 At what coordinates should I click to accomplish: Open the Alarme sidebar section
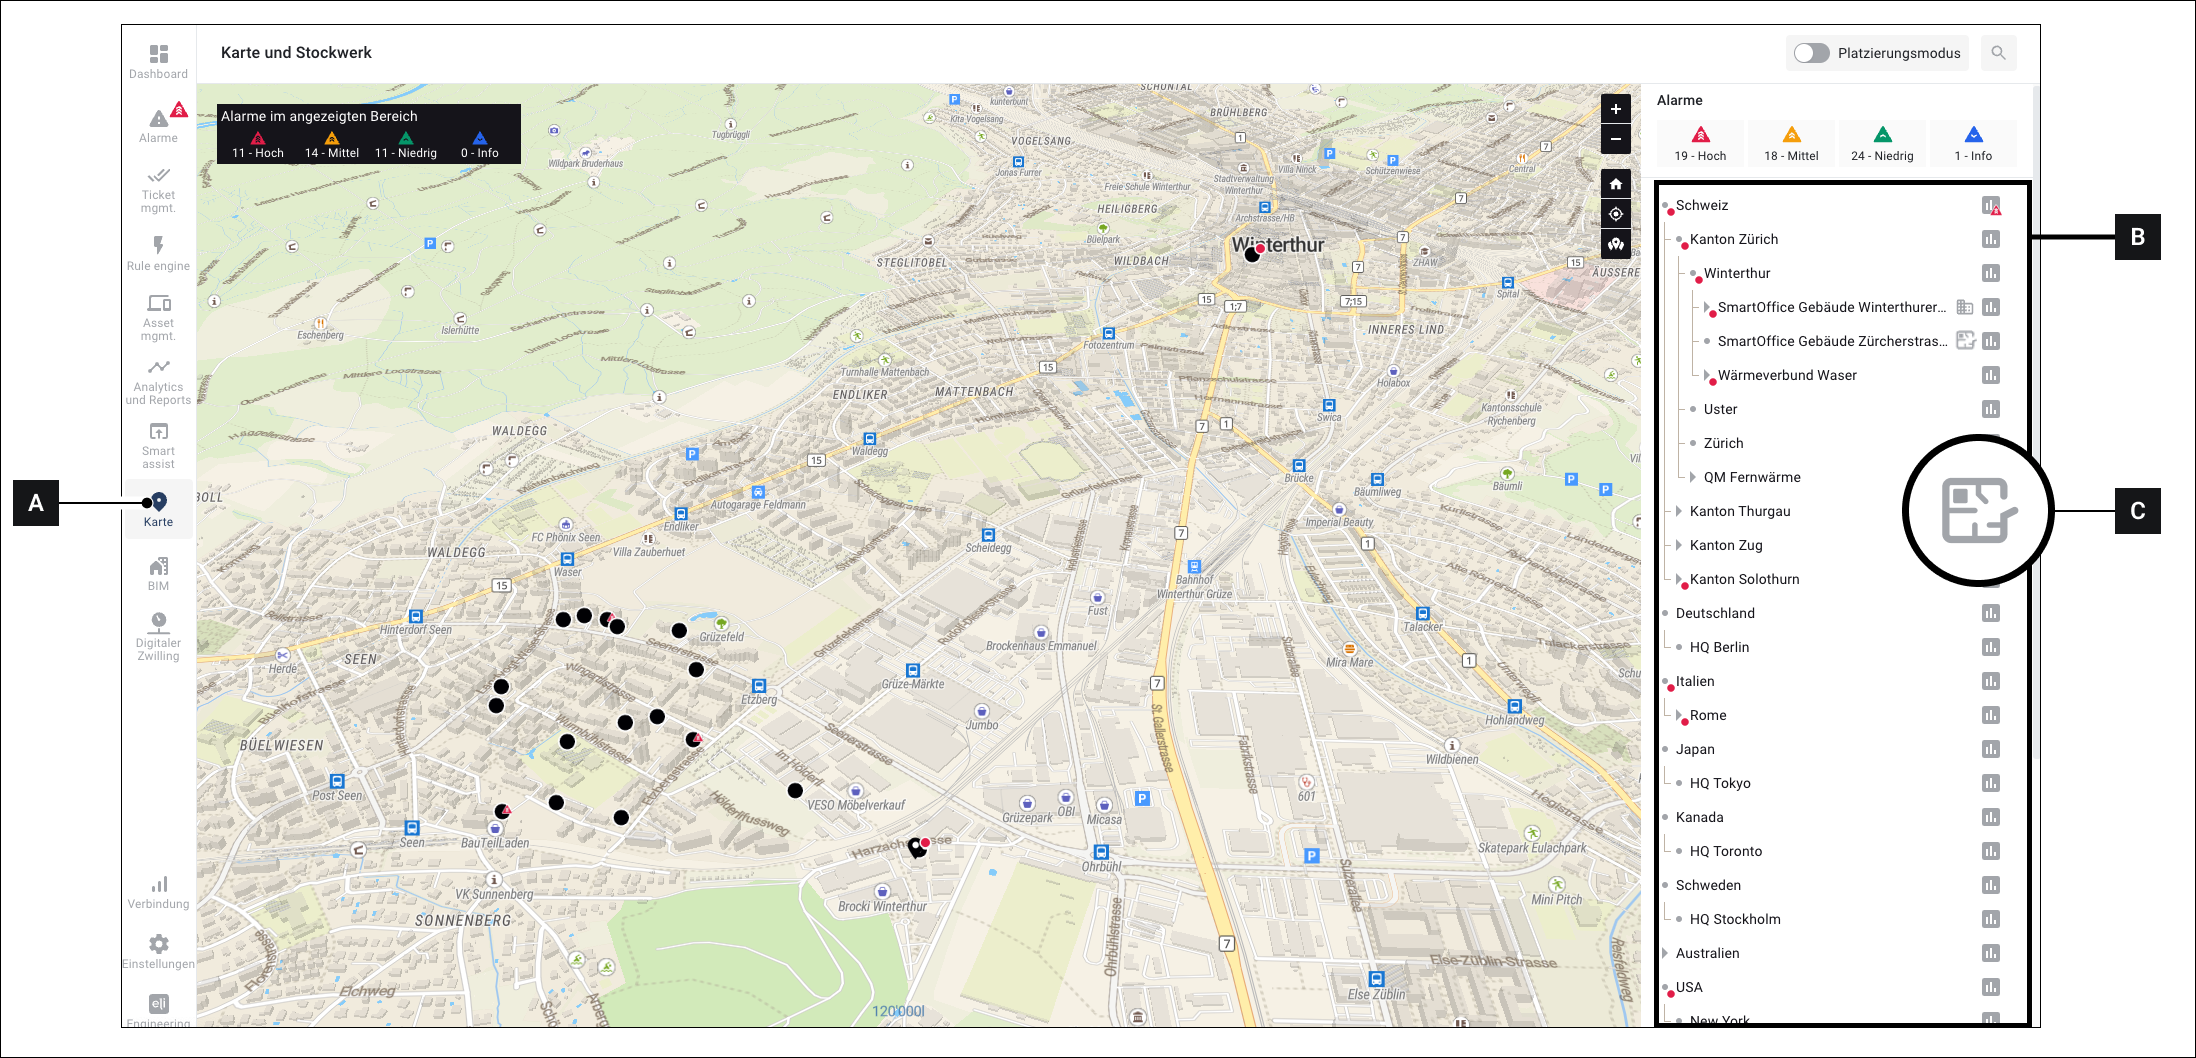coord(158,124)
